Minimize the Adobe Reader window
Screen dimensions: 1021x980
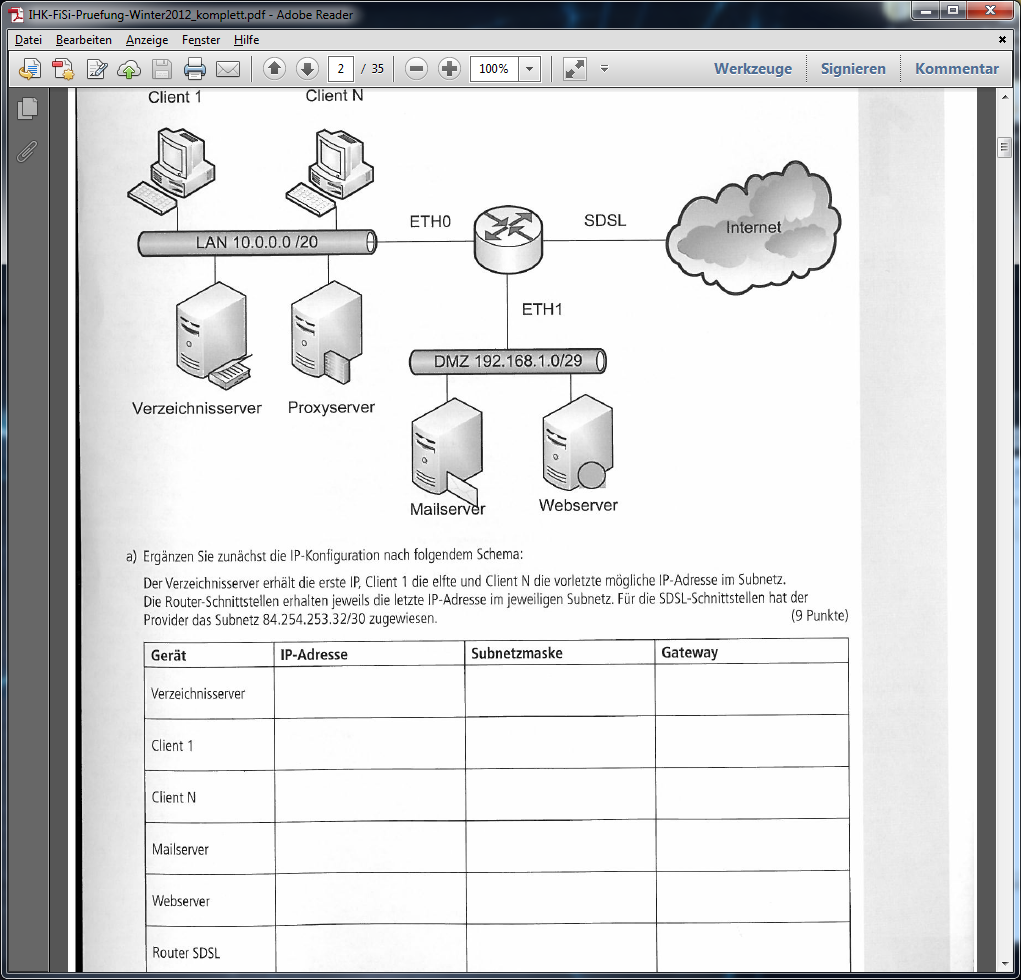coord(925,10)
